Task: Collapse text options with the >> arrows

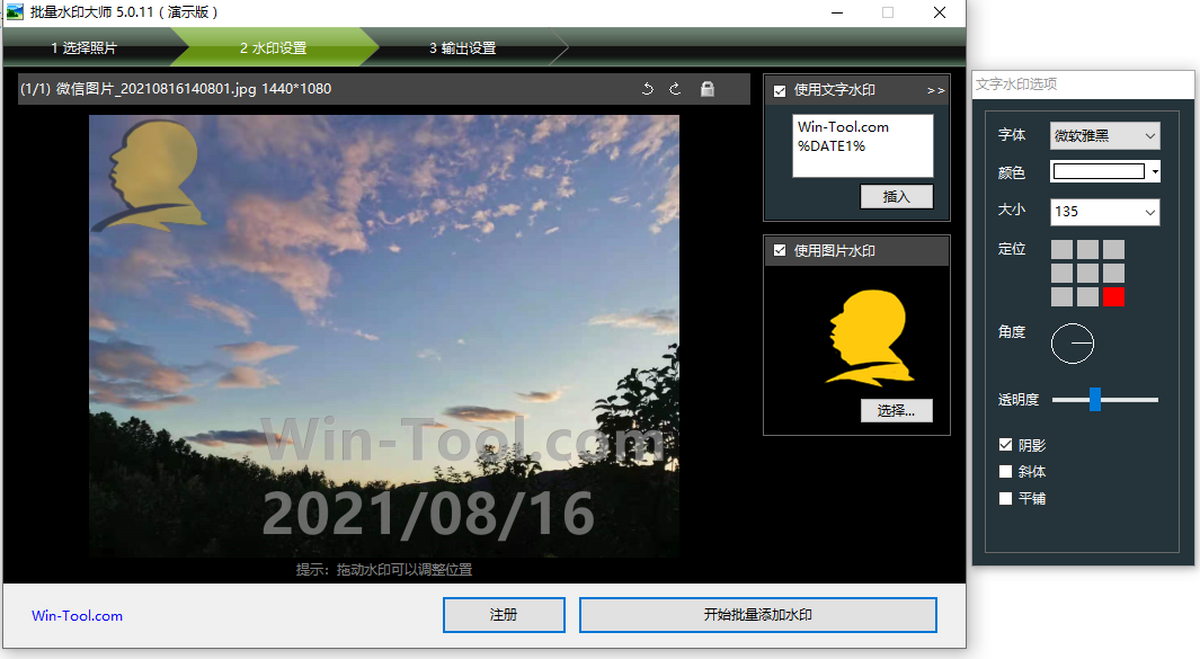Action: coord(935,90)
